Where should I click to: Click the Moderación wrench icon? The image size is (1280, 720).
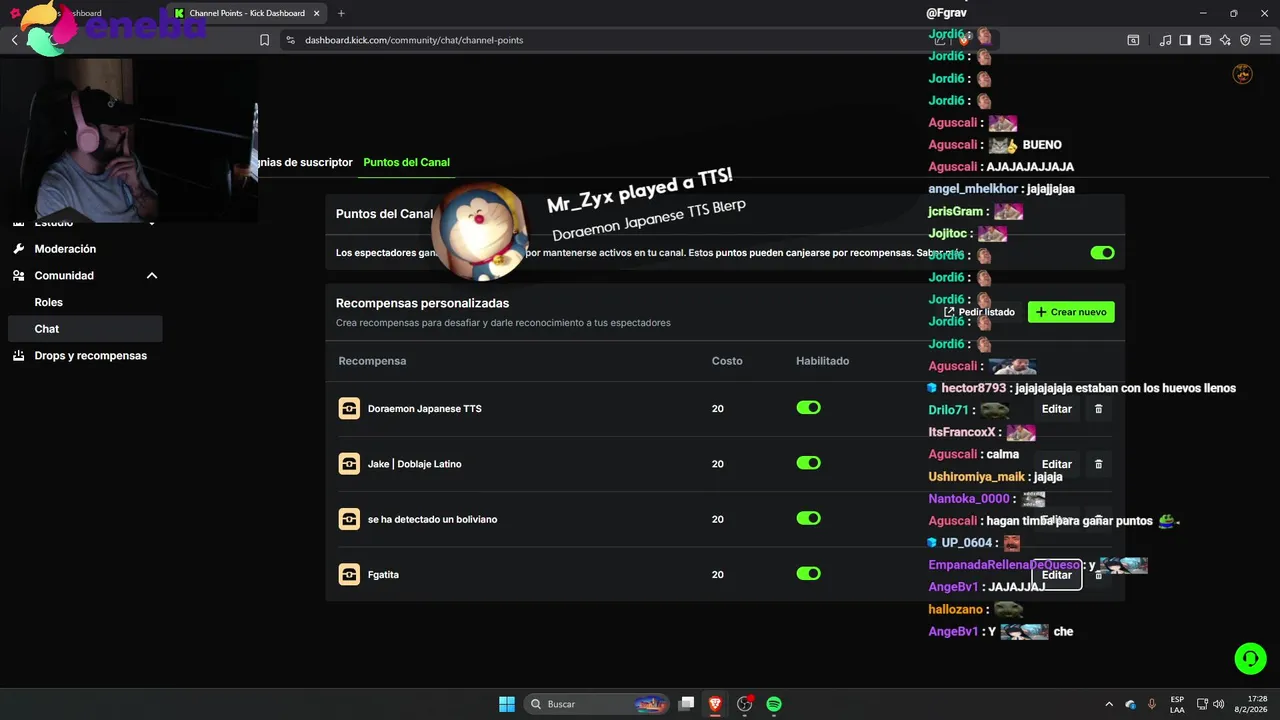[x=19, y=248]
